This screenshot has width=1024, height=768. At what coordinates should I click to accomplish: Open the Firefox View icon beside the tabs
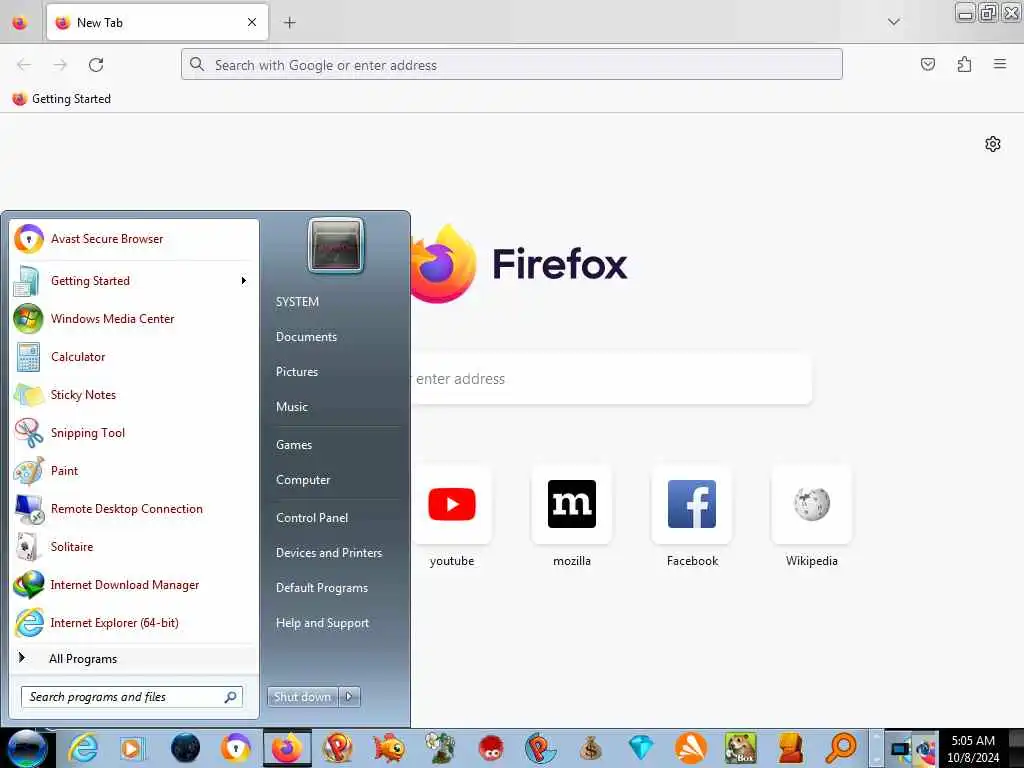point(20,23)
